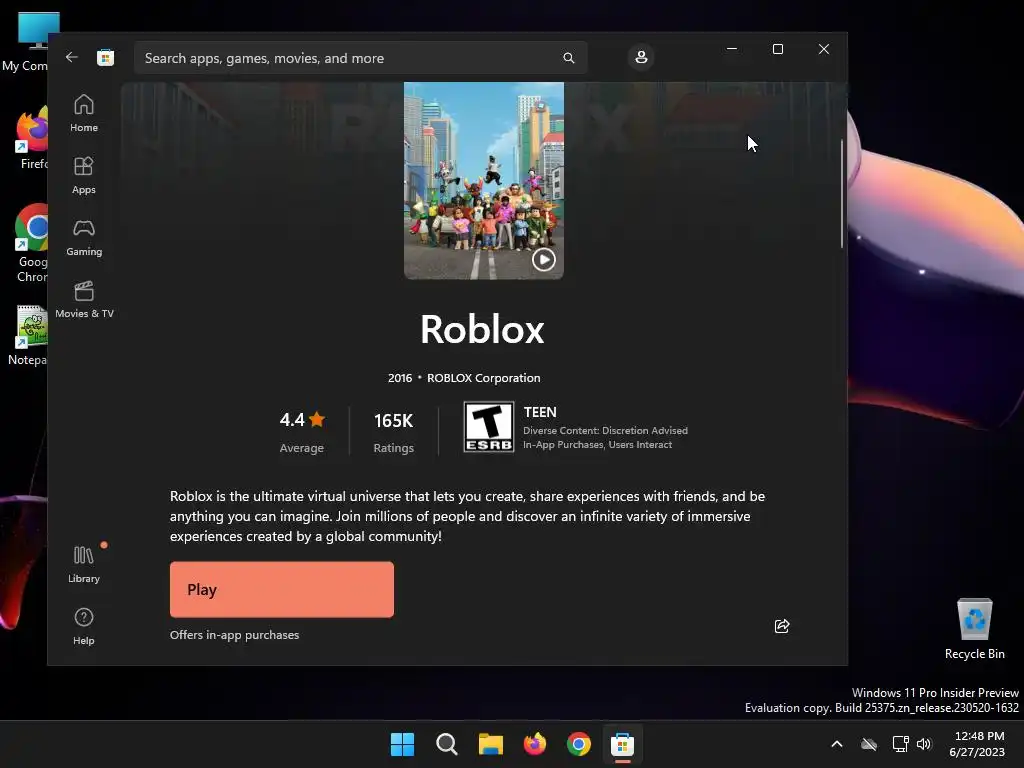Maximize the Microsoft Store window
Viewport: 1024px width, 768px height.
(x=778, y=49)
